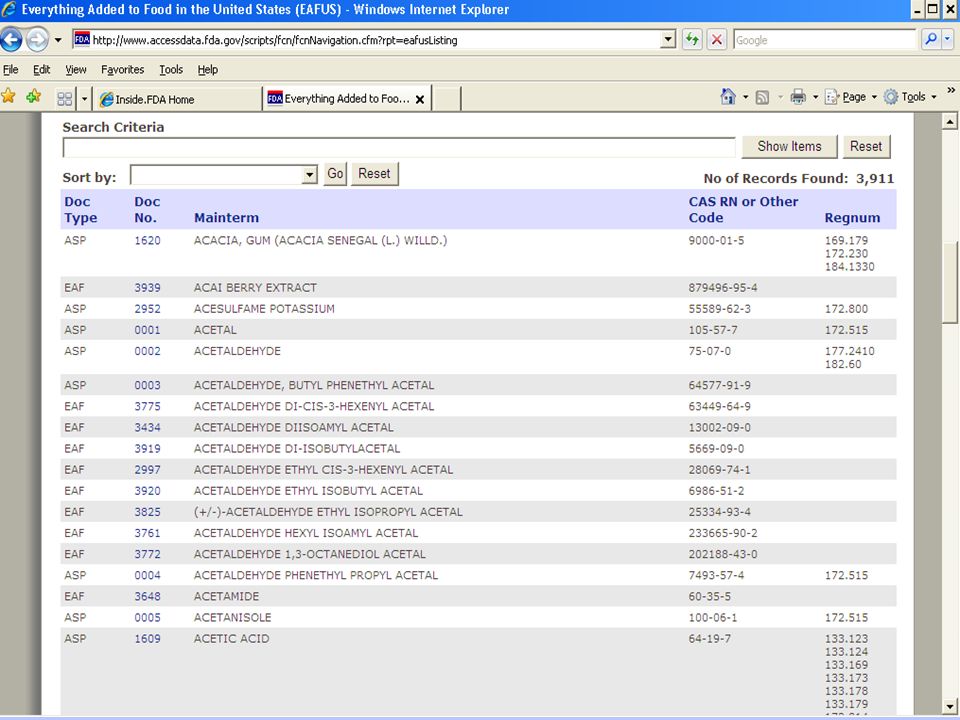Image resolution: width=960 pixels, height=720 pixels.
Task: Select the Everything Added to Food tab
Action: pyautogui.click(x=347, y=99)
